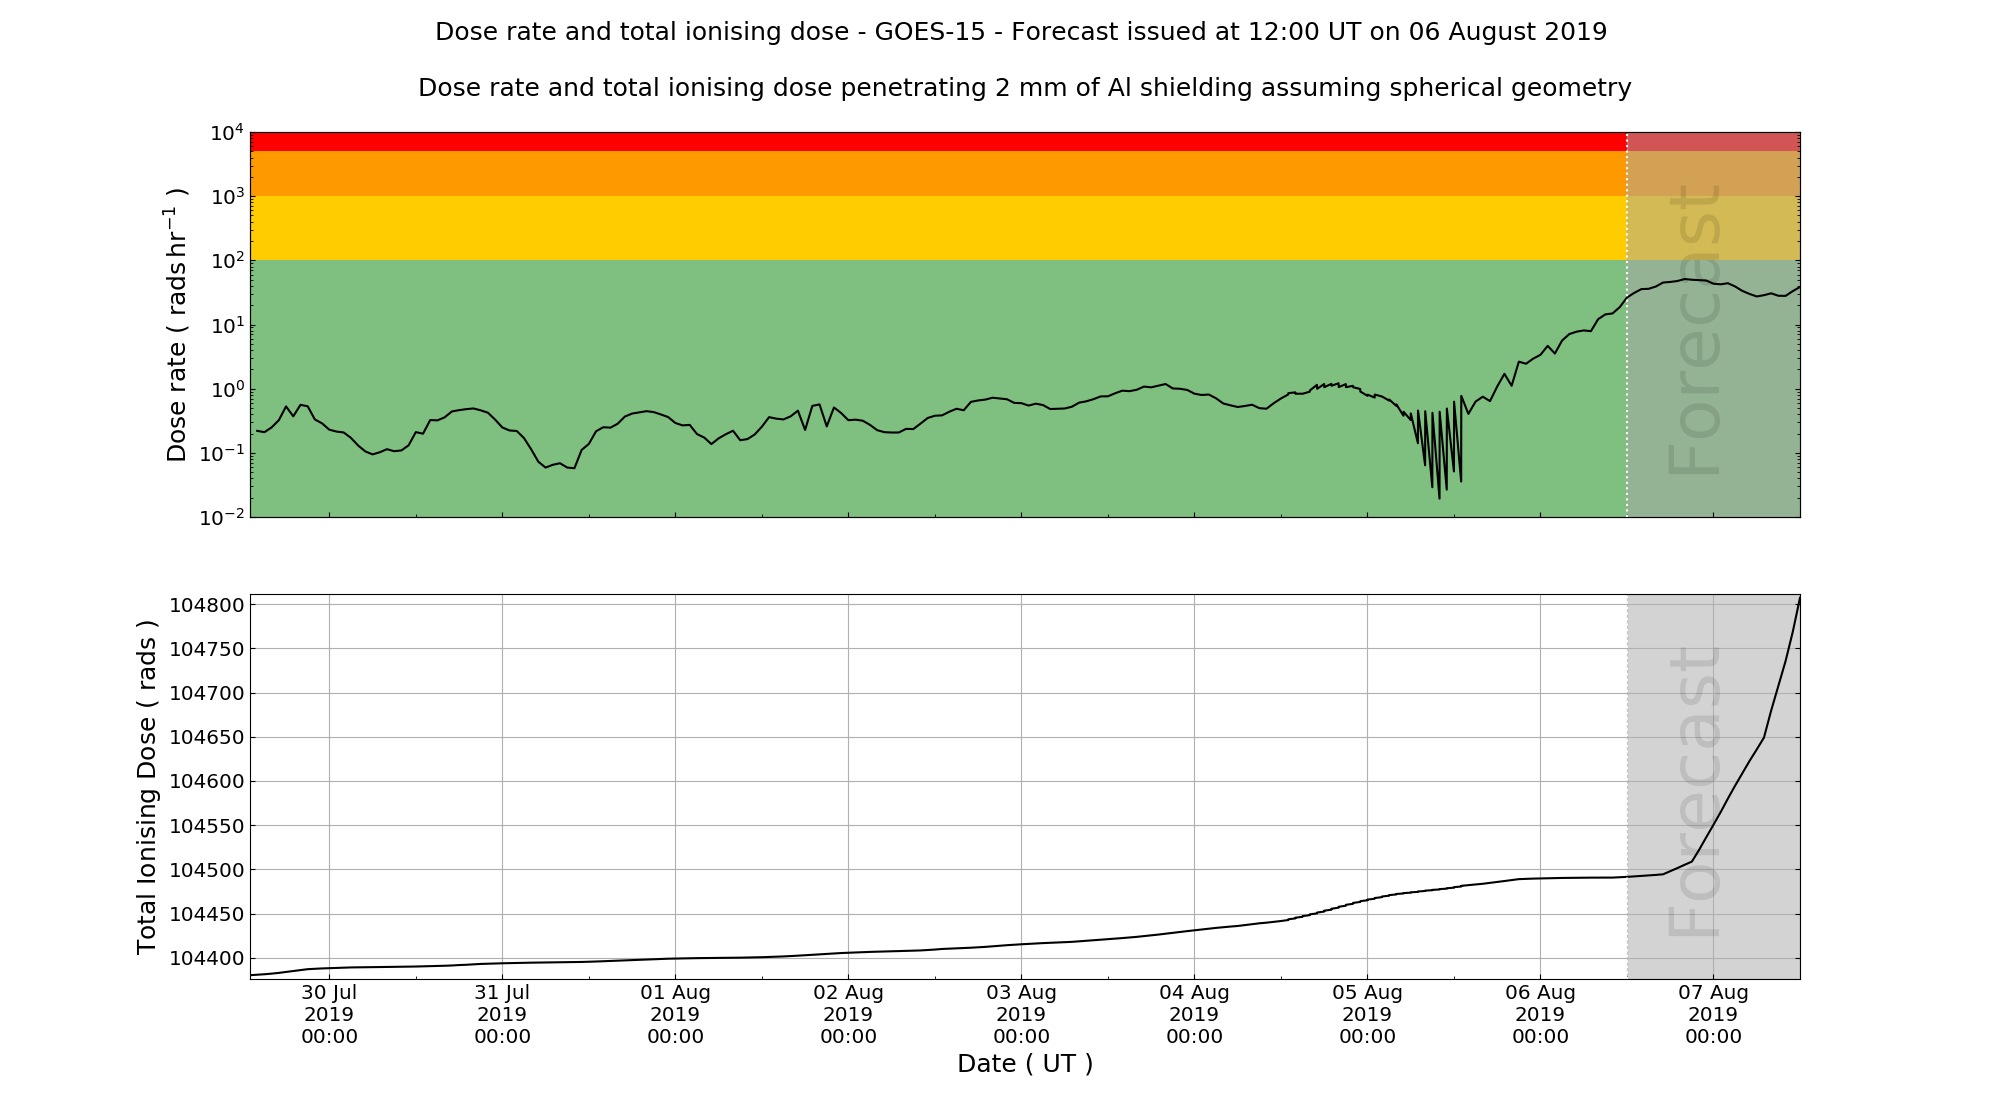The height and width of the screenshot is (1100, 2000).
Task: Click the Forecast watermark in the upper chart
Action: tap(1695, 330)
